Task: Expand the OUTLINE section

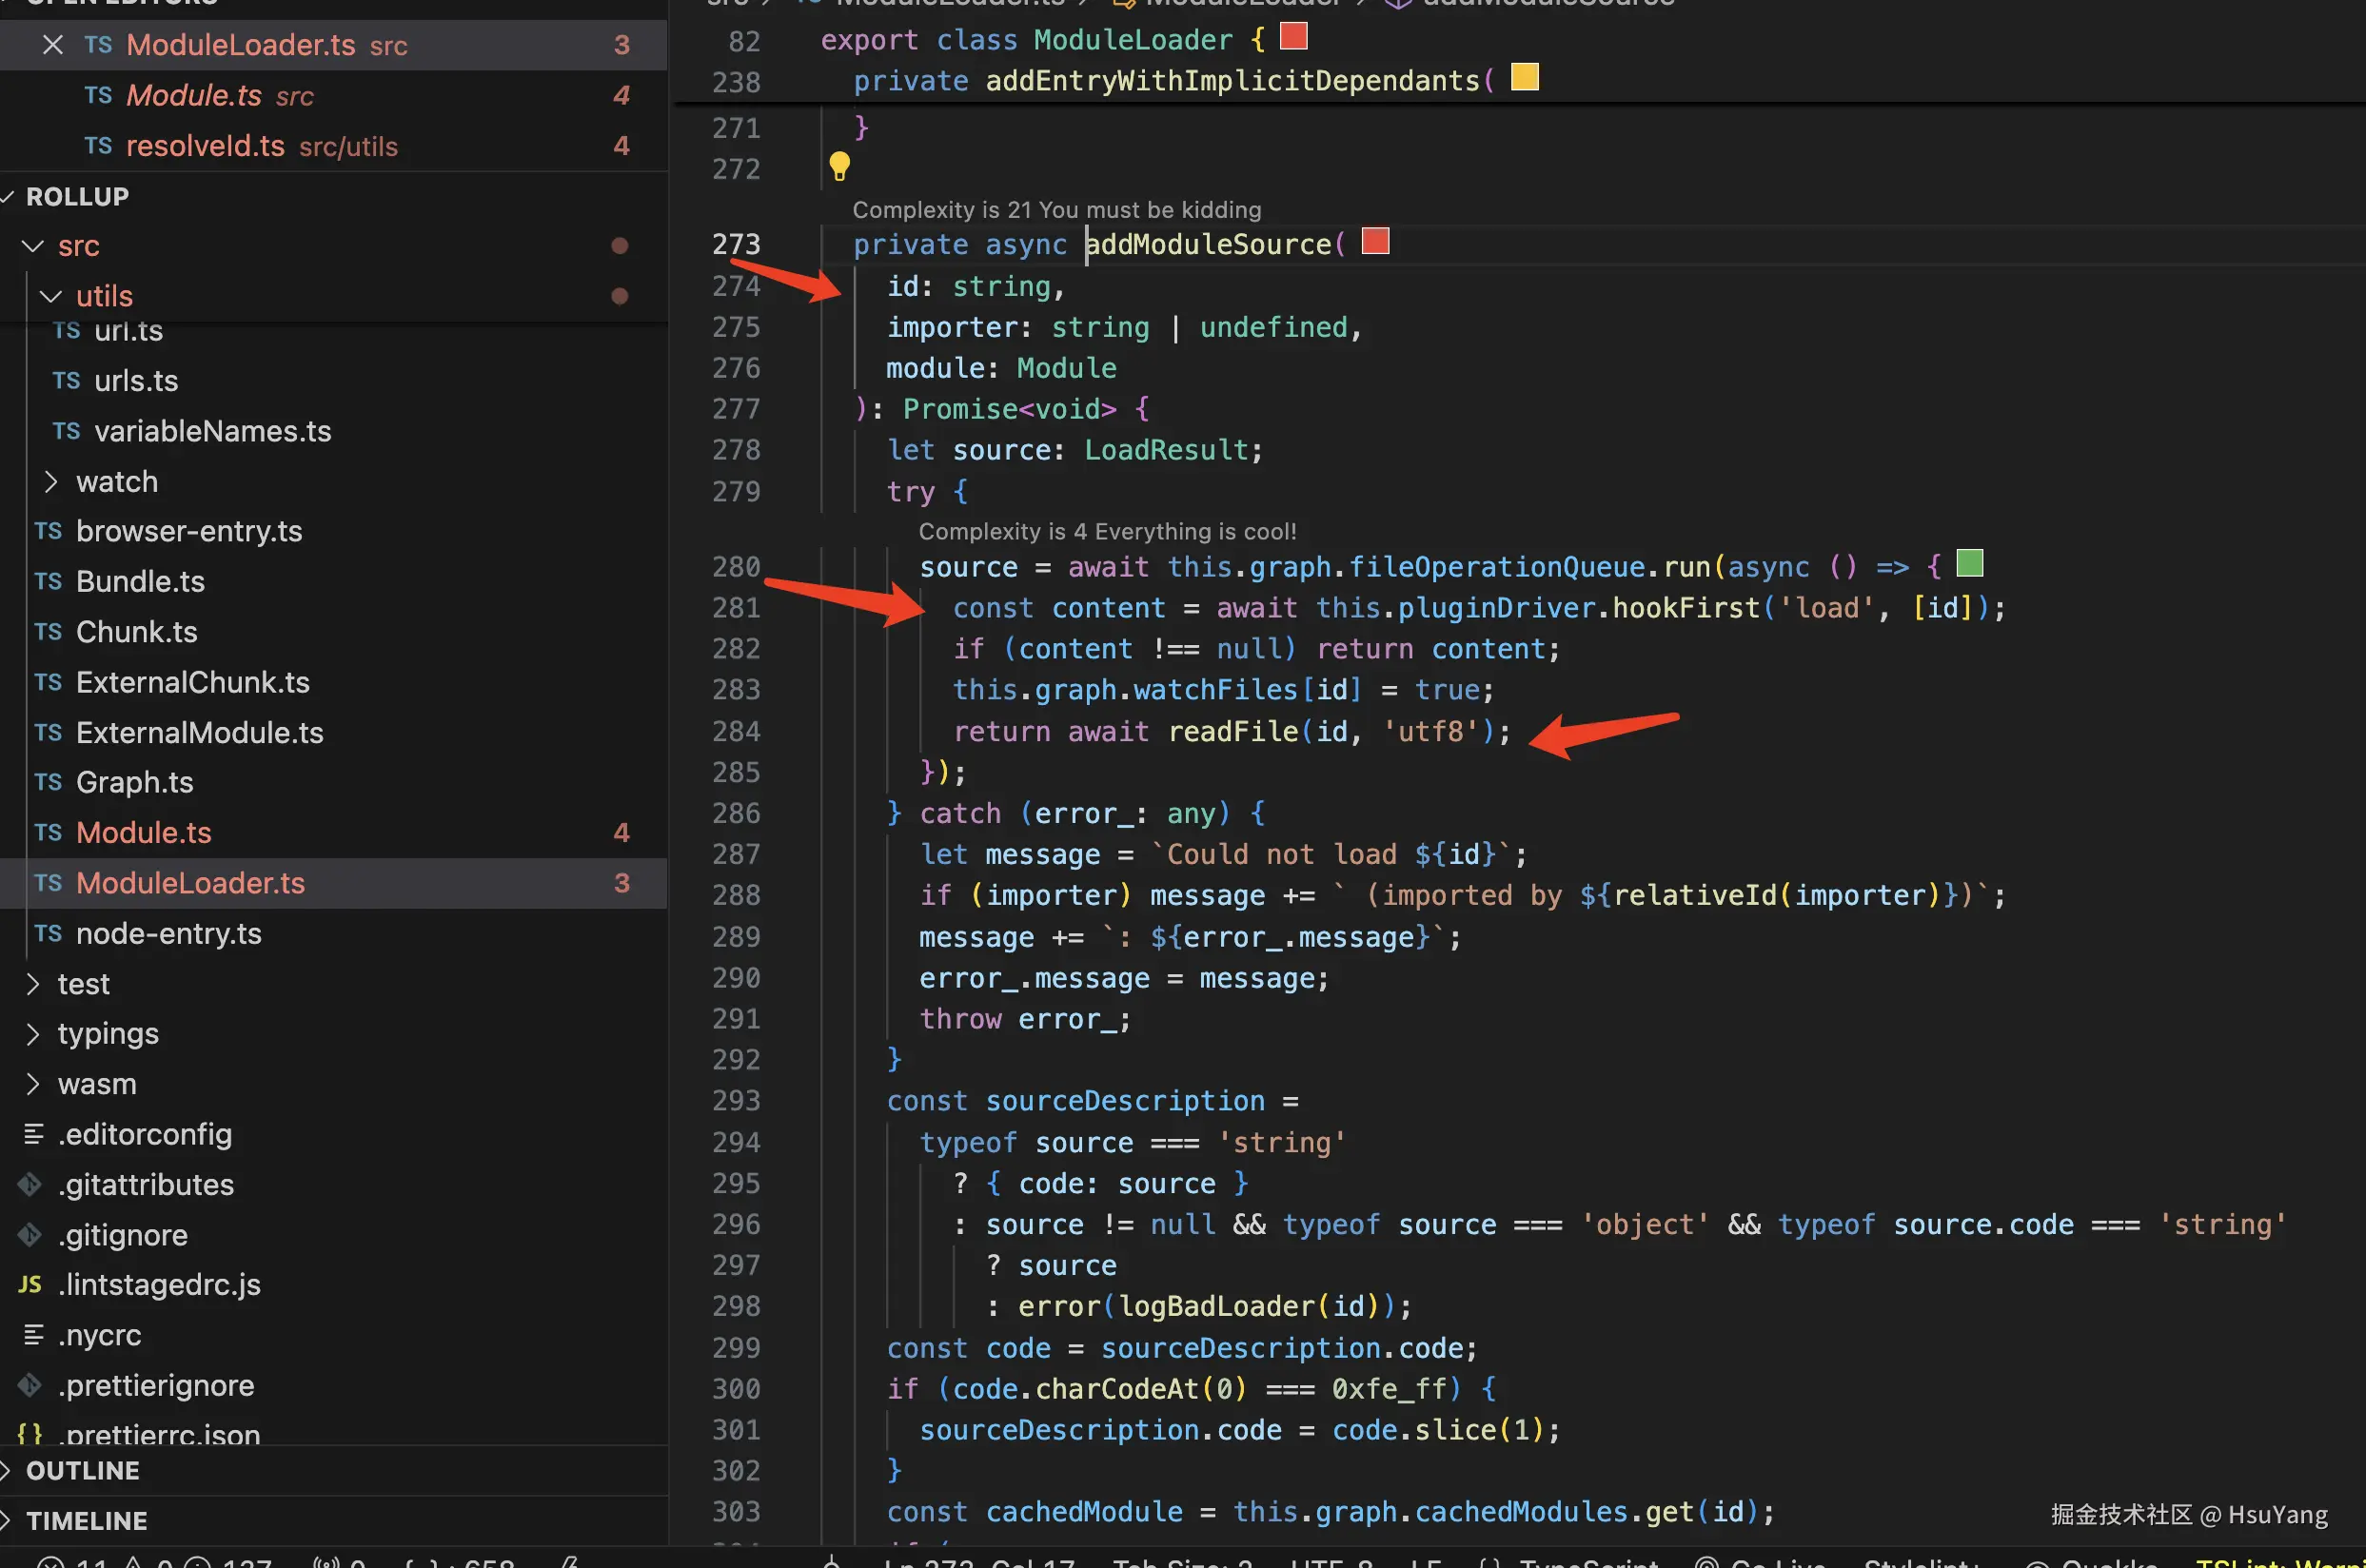Action: point(82,1471)
